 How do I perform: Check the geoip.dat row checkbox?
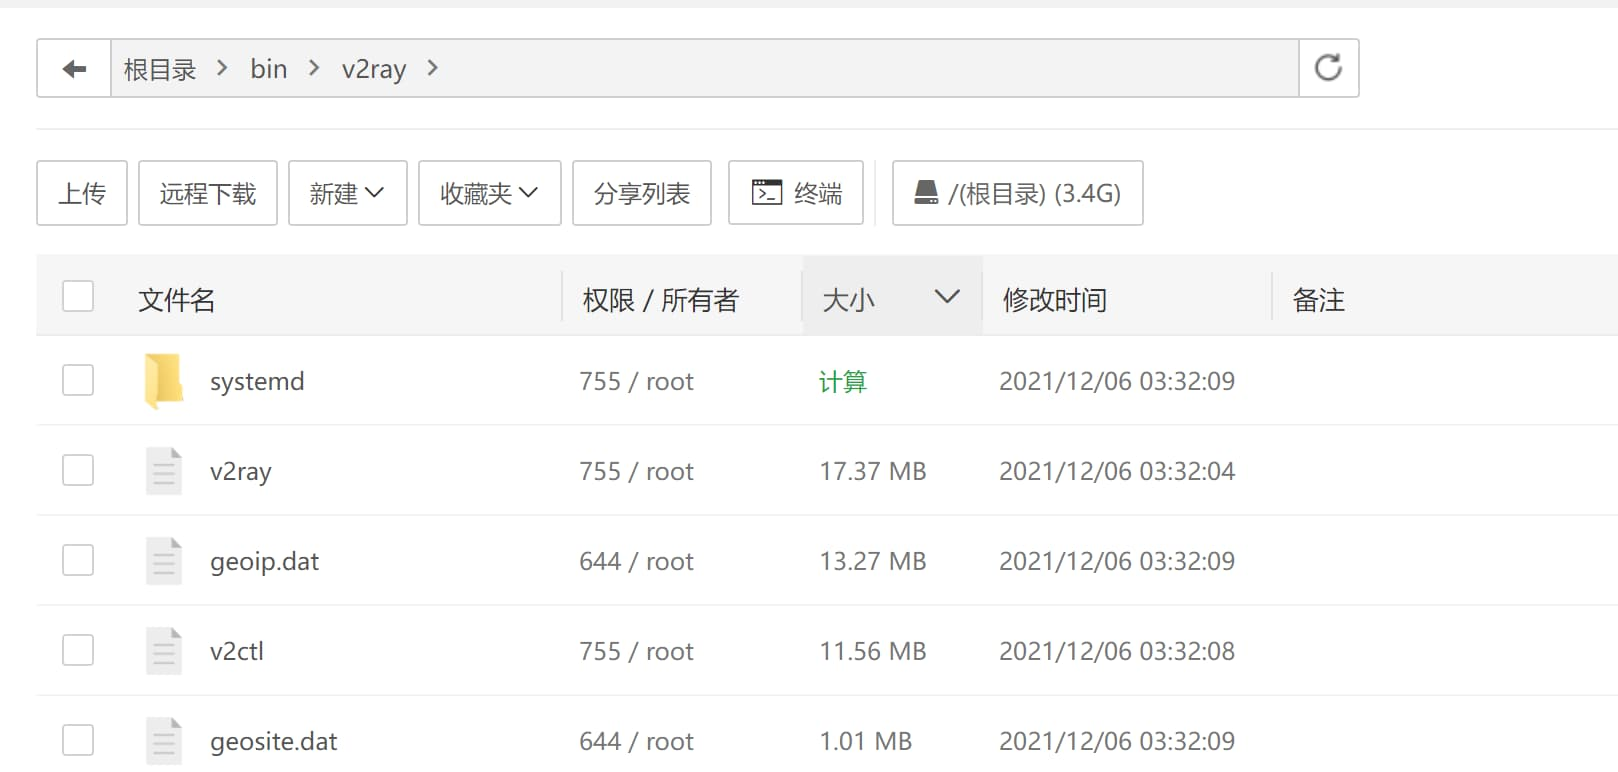[78, 560]
